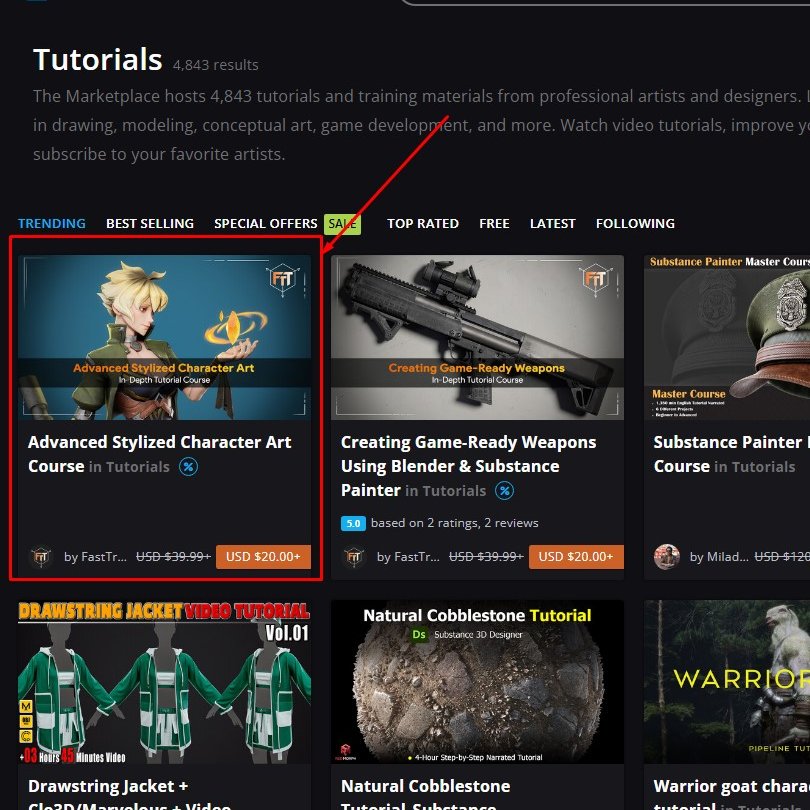The width and height of the screenshot is (810, 810).
Task: Switch to the Trending tab
Action: click(52, 223)
